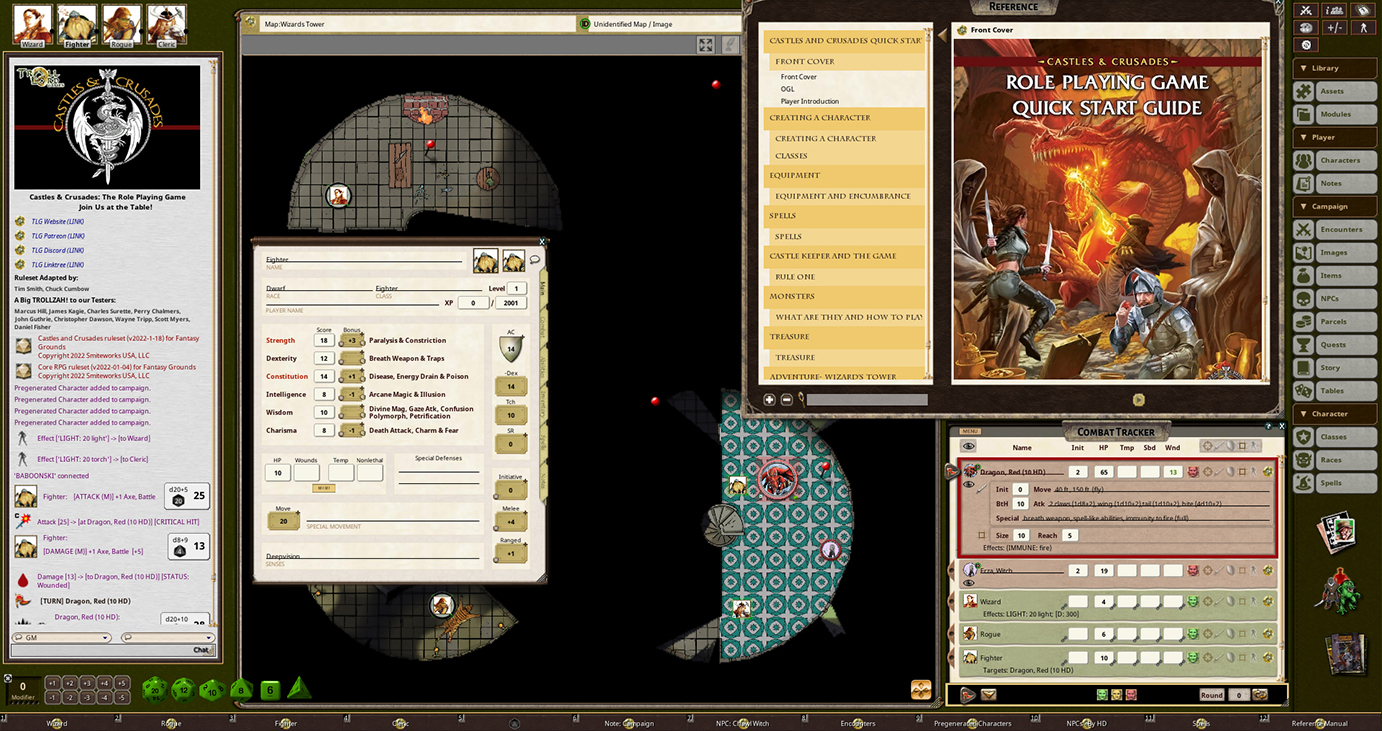Go to next Reference page arrow
This screenshot has width=1382, height=731.
1138,400
